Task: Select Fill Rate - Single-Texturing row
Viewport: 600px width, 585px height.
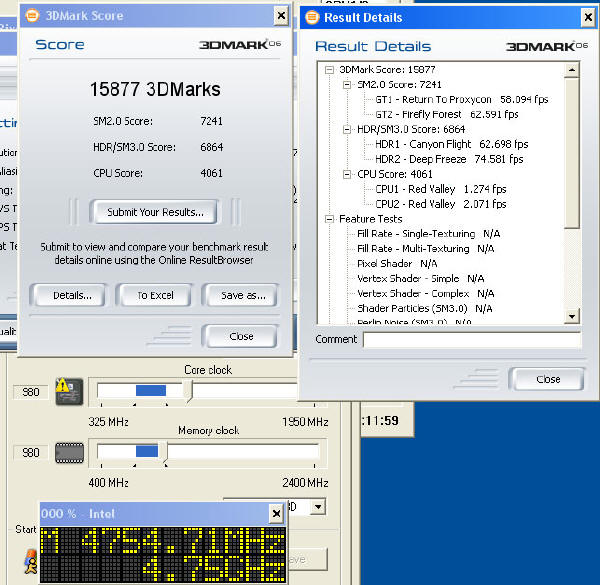Action: (x=429, y=234)
